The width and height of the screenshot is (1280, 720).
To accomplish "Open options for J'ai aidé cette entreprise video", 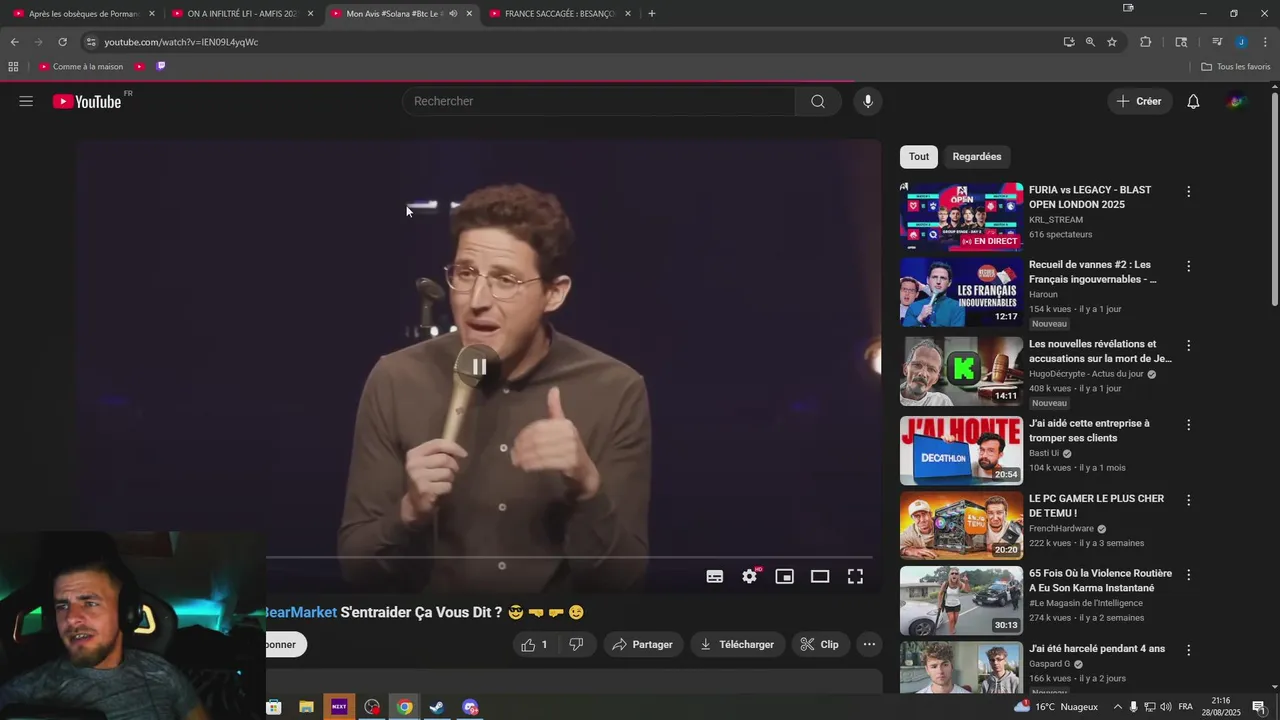I will (x=1189, y=424).
